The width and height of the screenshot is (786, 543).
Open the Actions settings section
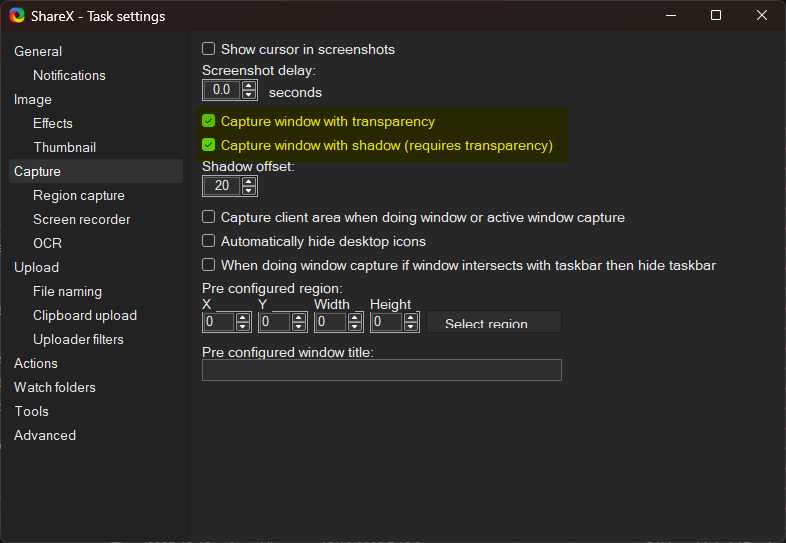pyautogui.click(x=36, y=364)
